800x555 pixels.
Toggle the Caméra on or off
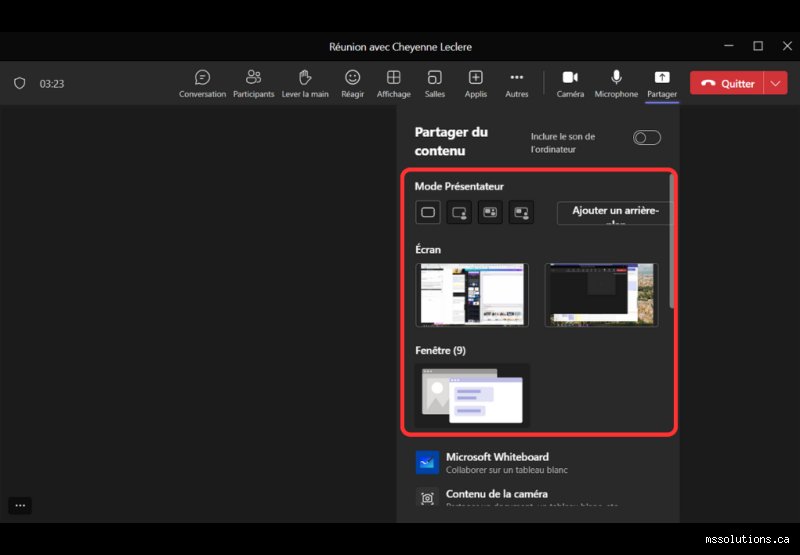click(x=570, y=84)
